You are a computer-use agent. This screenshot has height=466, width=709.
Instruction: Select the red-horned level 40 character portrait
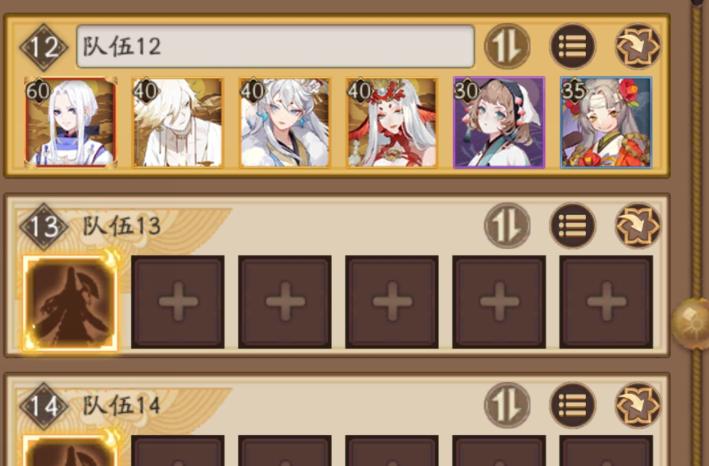[x=392, y=122]
